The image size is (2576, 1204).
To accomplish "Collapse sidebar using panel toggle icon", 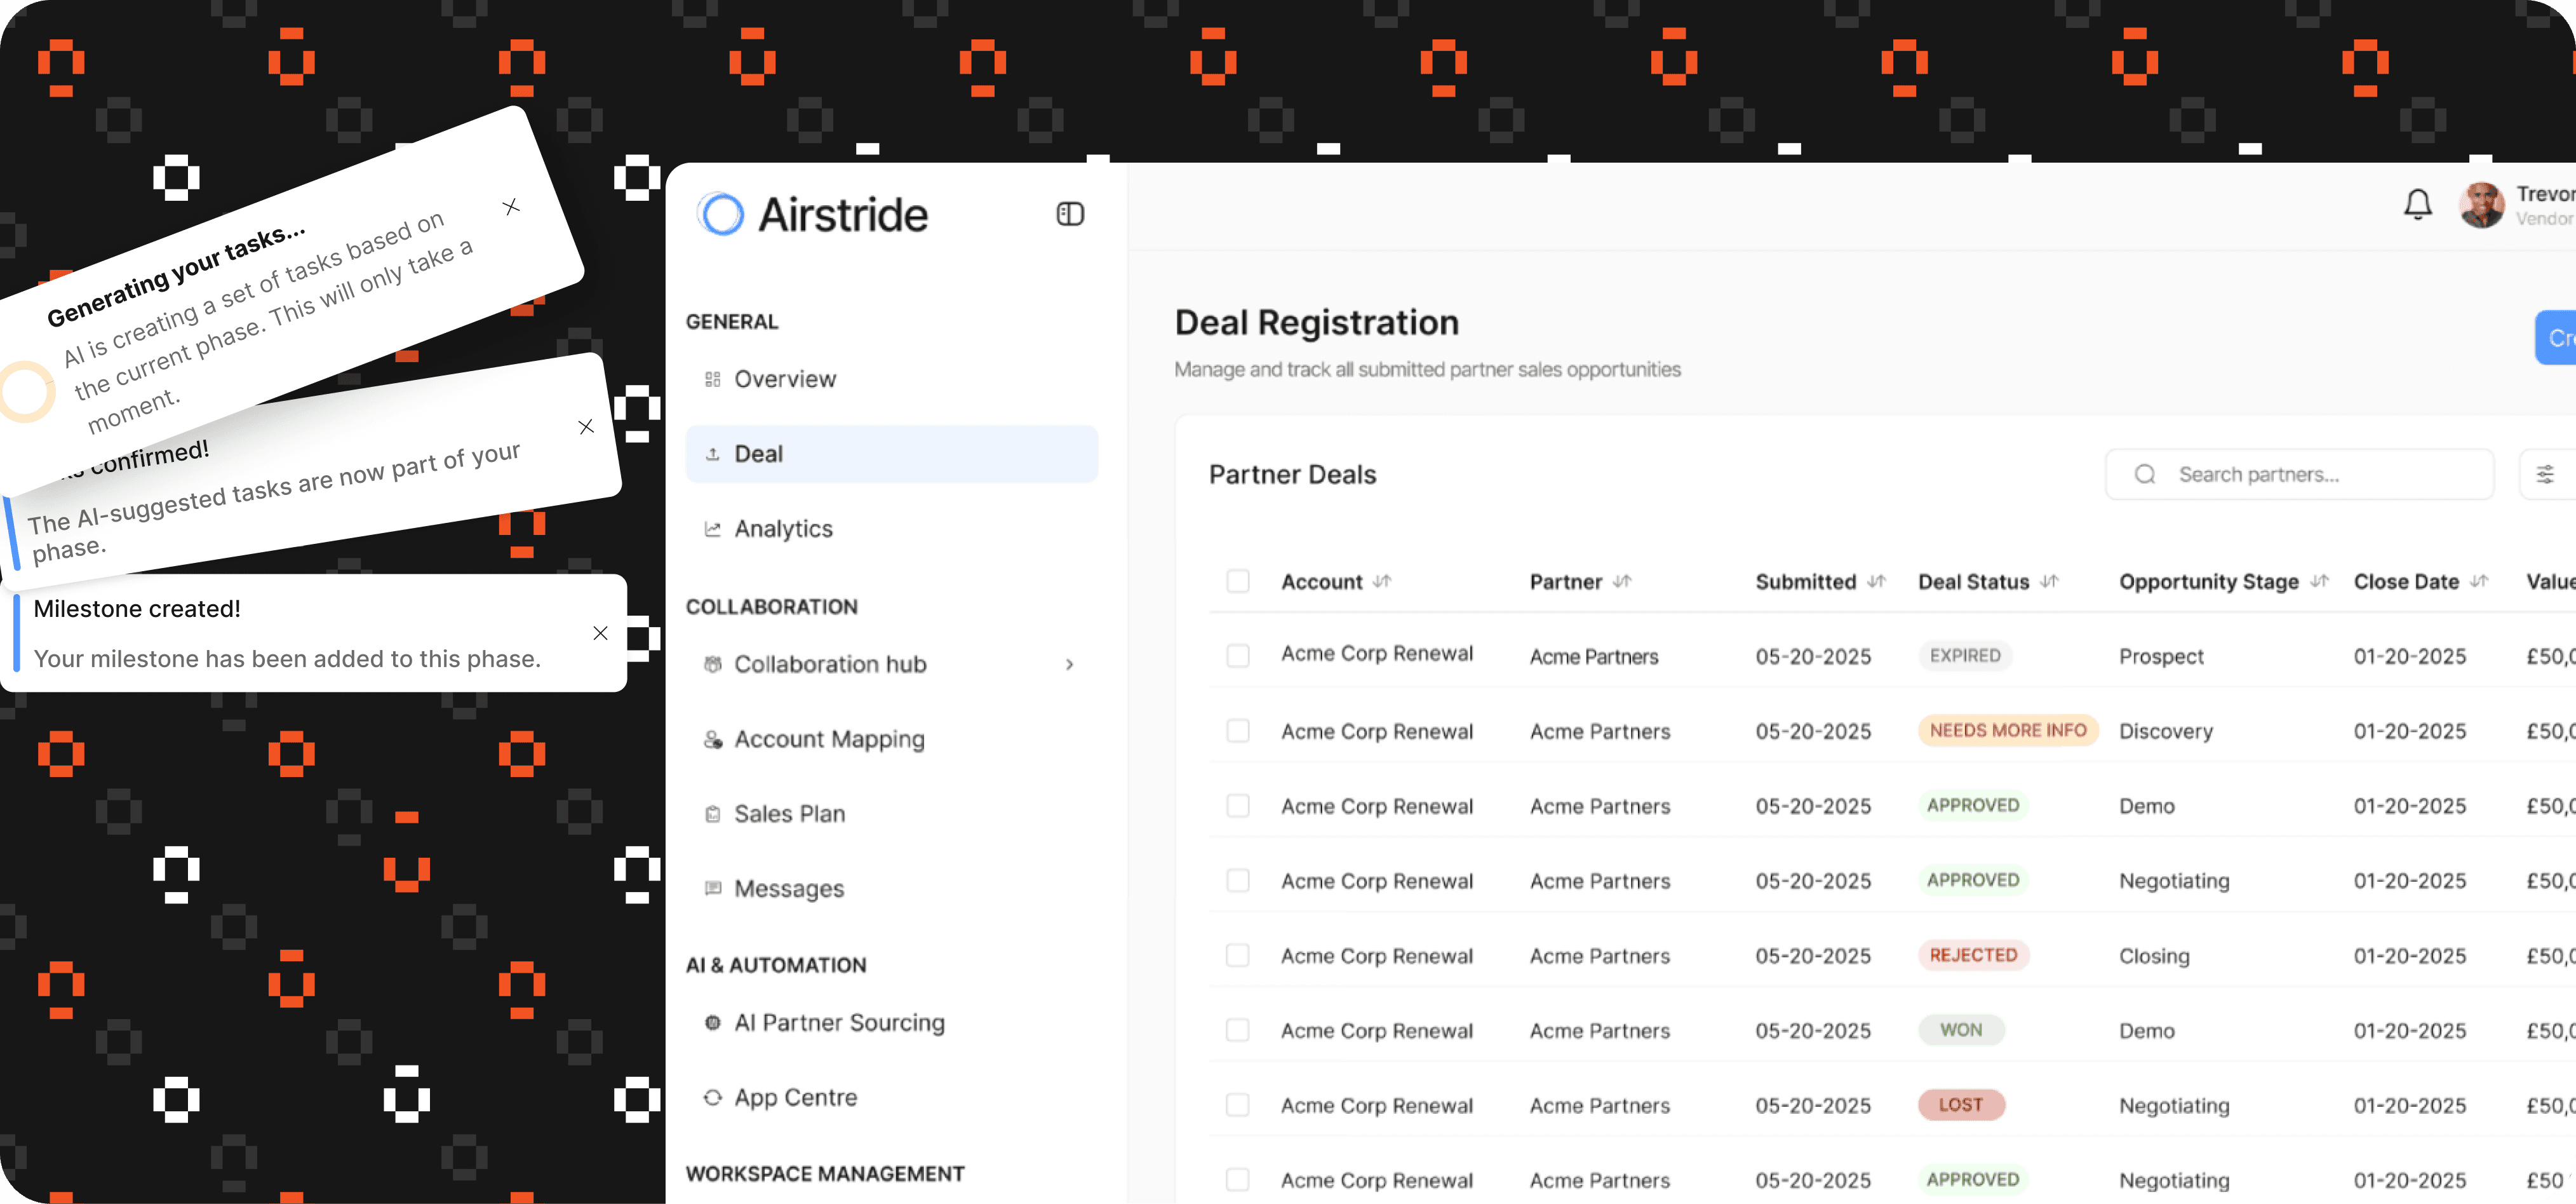I will [x=1069, y=214].
